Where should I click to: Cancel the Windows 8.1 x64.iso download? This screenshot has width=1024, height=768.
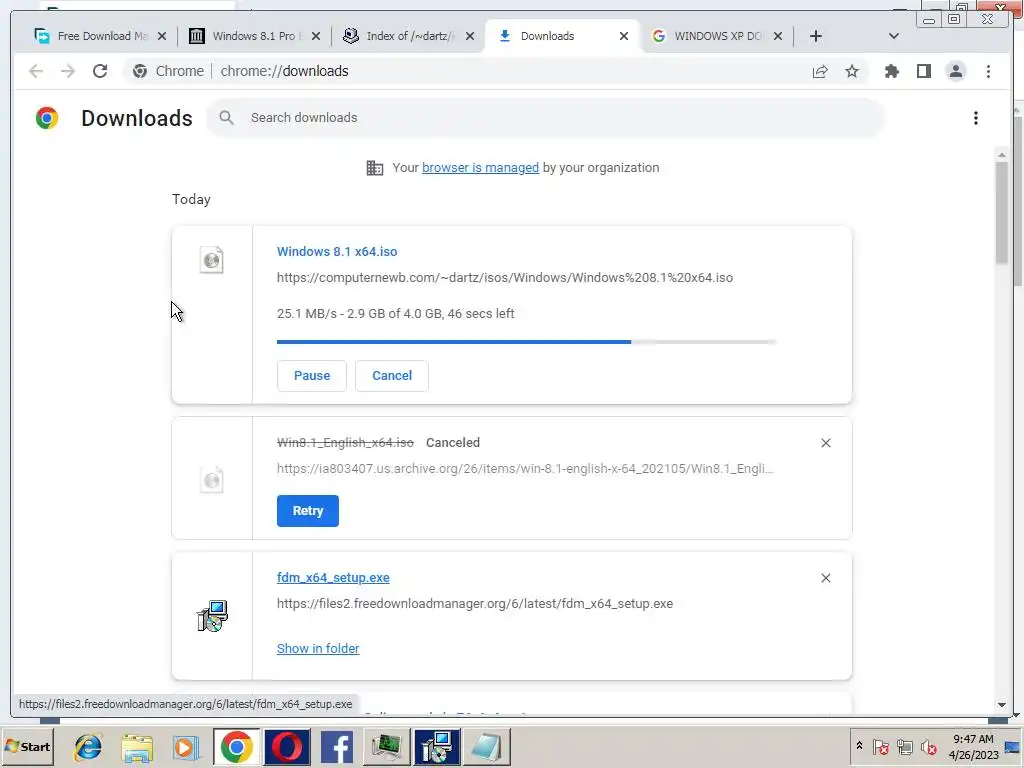tap(392, 376)
